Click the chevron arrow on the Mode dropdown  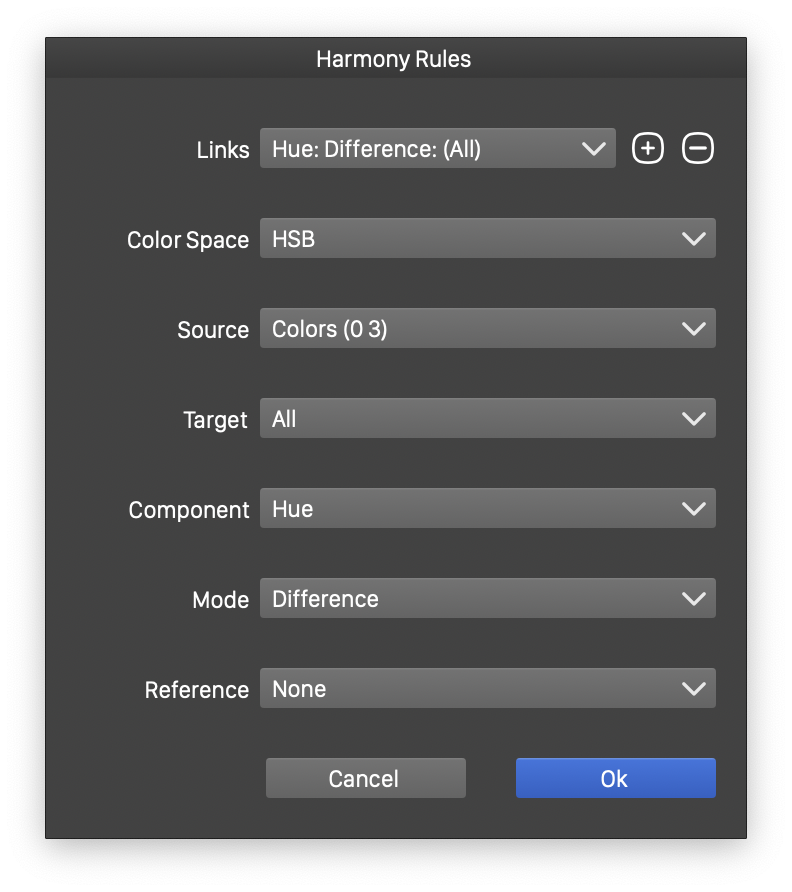pos(693,599)
